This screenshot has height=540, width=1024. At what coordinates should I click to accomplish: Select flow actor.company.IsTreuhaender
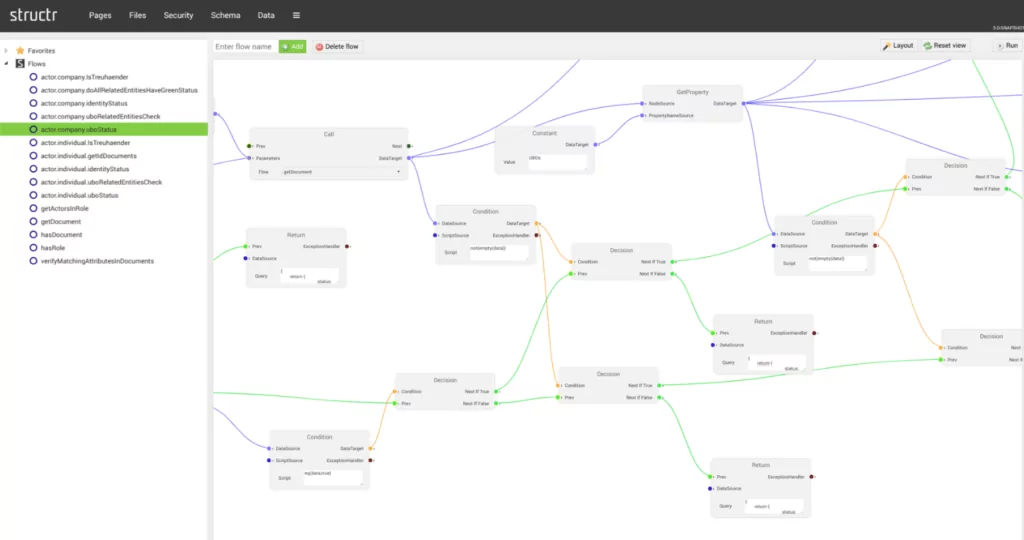tap(84, 77)
